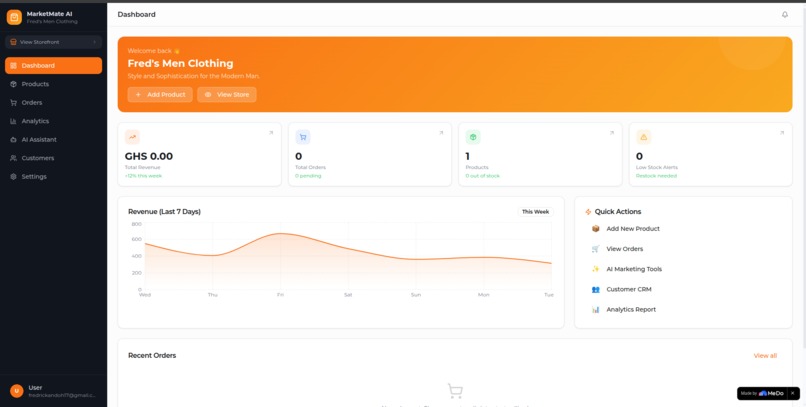The image size is (806, 407).
Task: Open Total Orders card arrow link
Action: coord(441,133)
